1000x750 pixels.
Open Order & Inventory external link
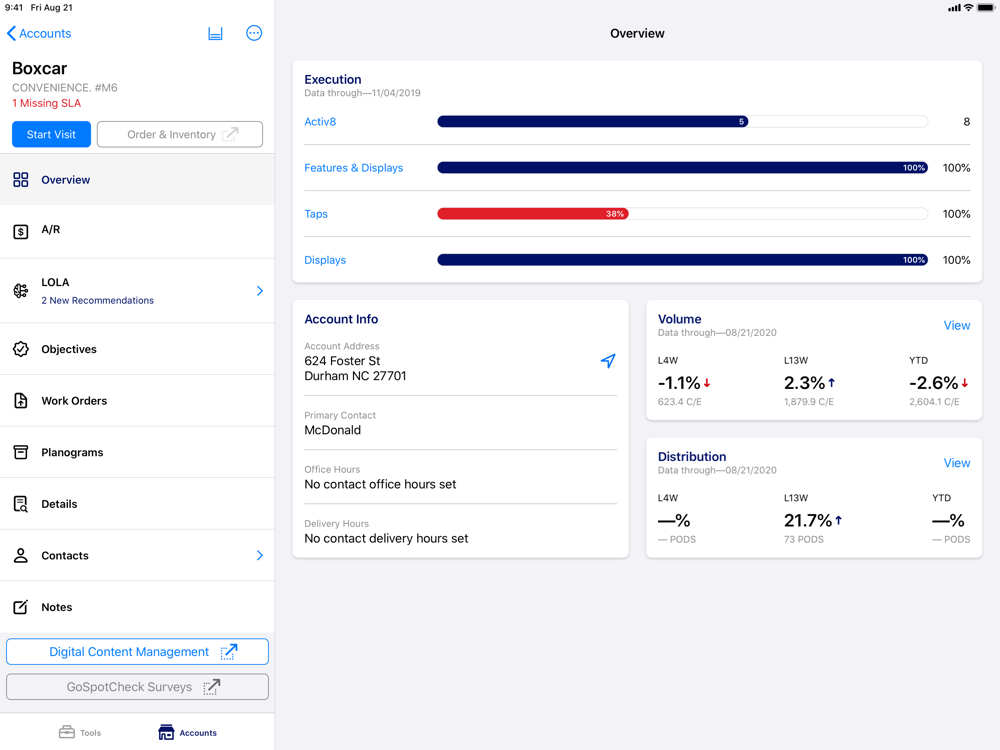click(180, 135)
